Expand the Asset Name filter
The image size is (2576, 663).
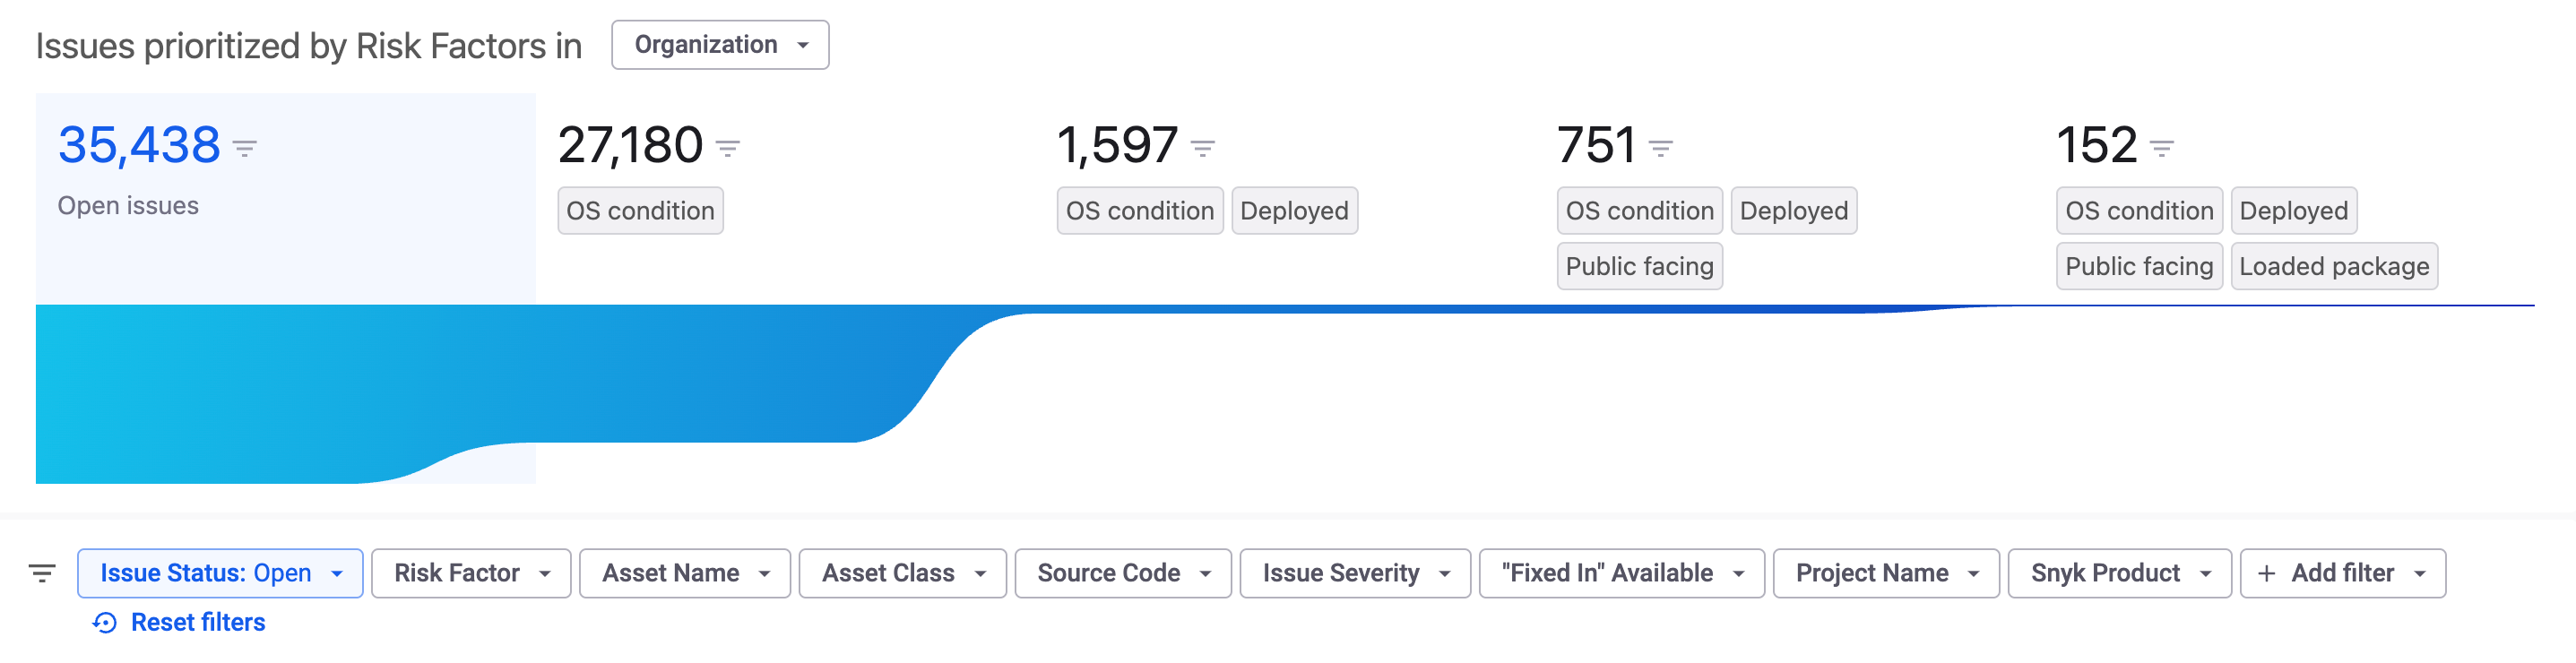click(x=685, y=573)
